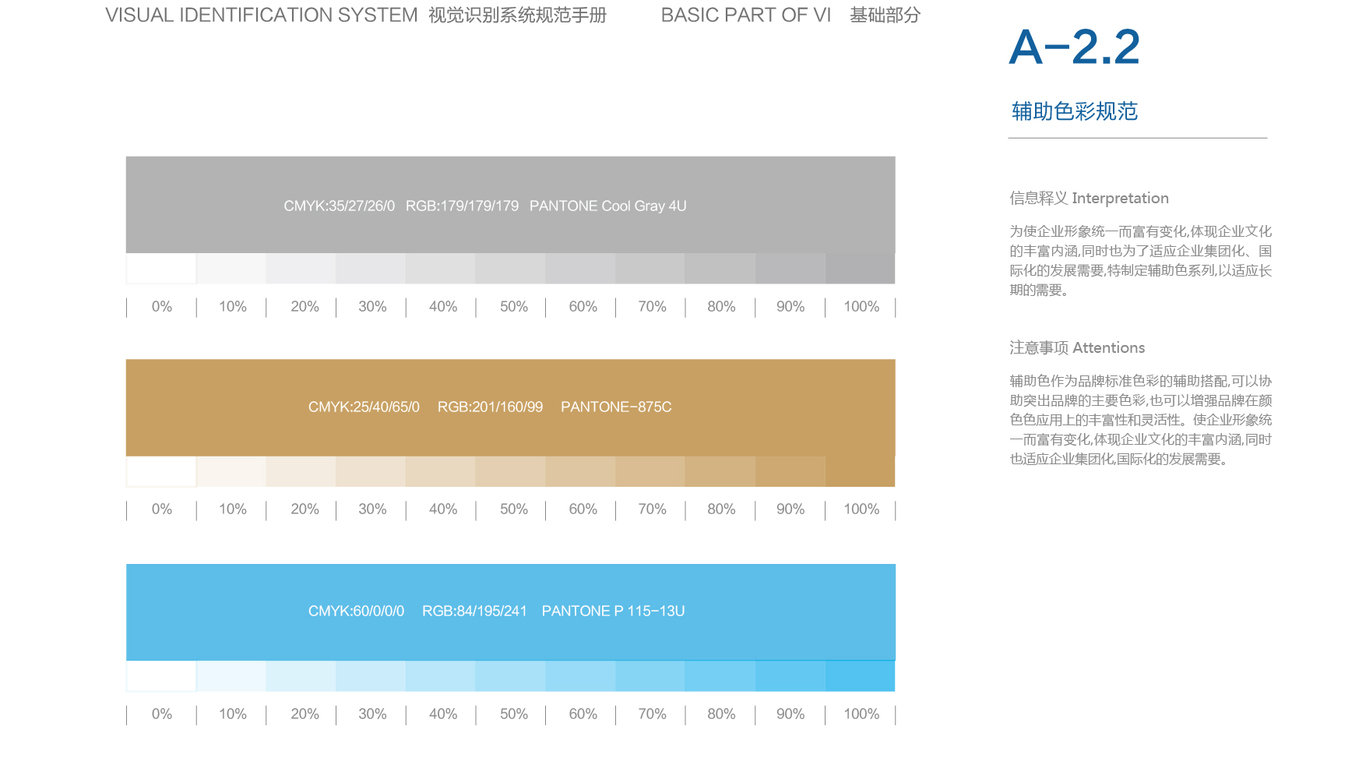Choose the 10% gold tint swatch
Viewport: 1366px width, 768px height.
[231, 471]
